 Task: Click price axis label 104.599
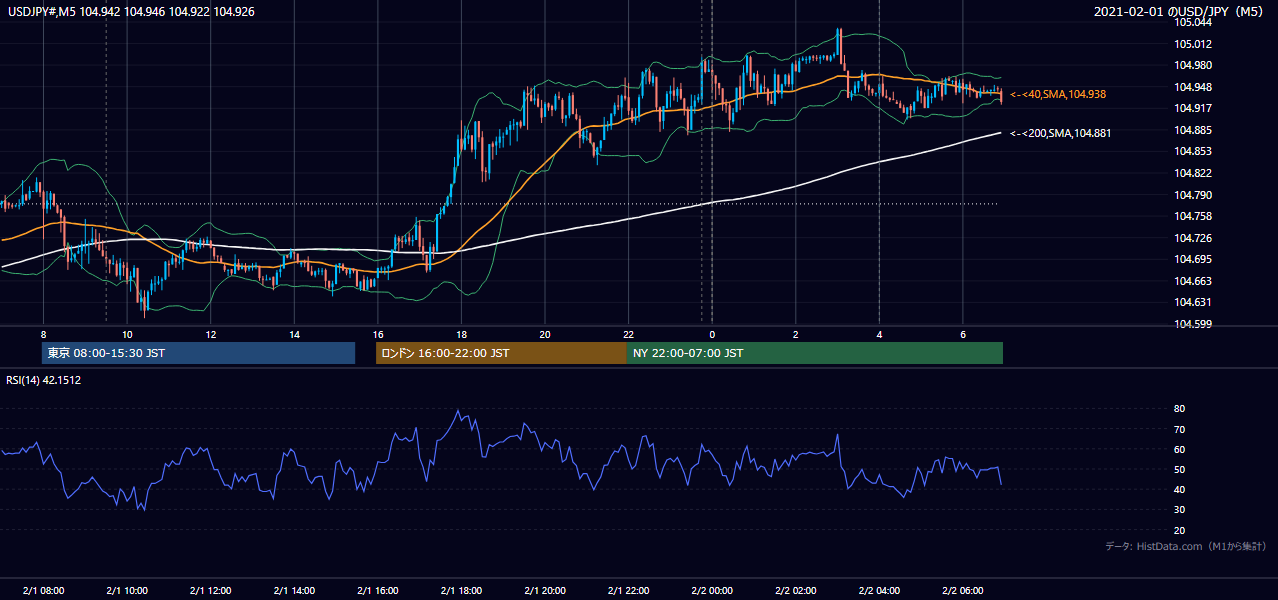[x=1192, y=324]
